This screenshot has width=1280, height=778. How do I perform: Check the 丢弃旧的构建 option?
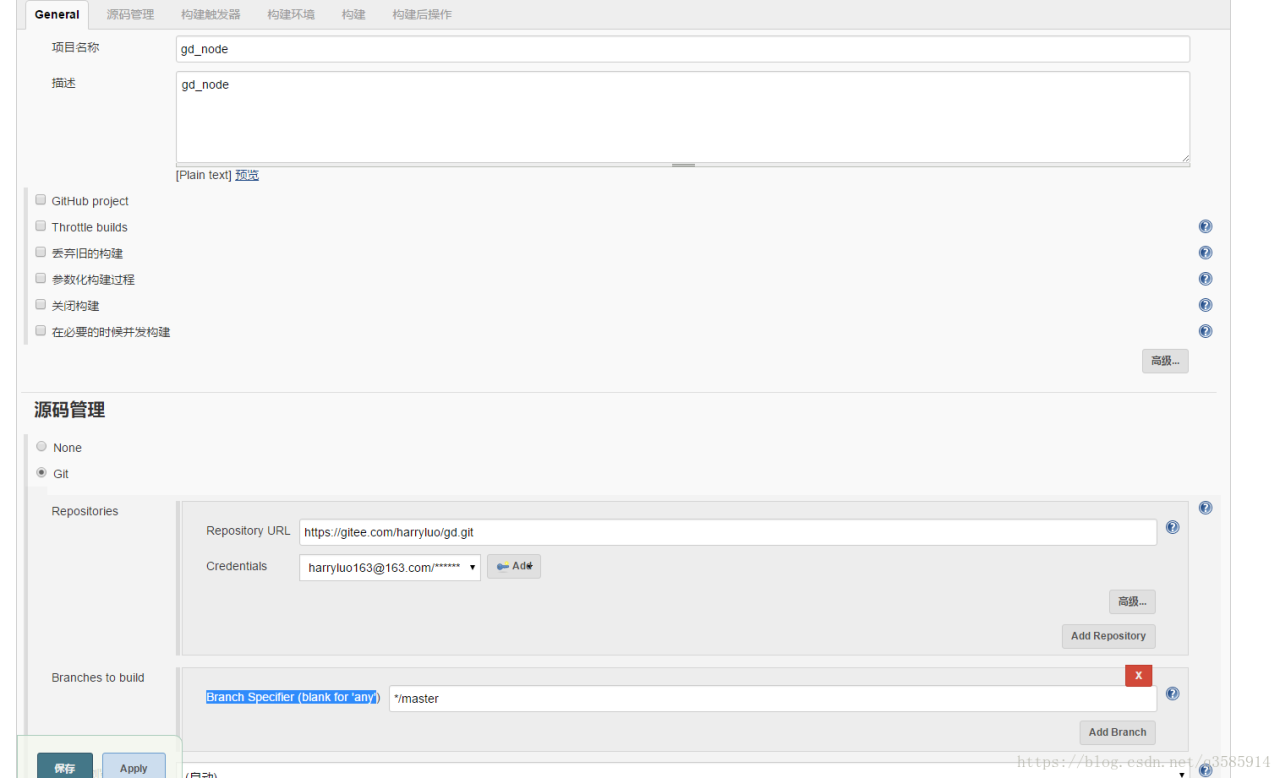[41, 252]
